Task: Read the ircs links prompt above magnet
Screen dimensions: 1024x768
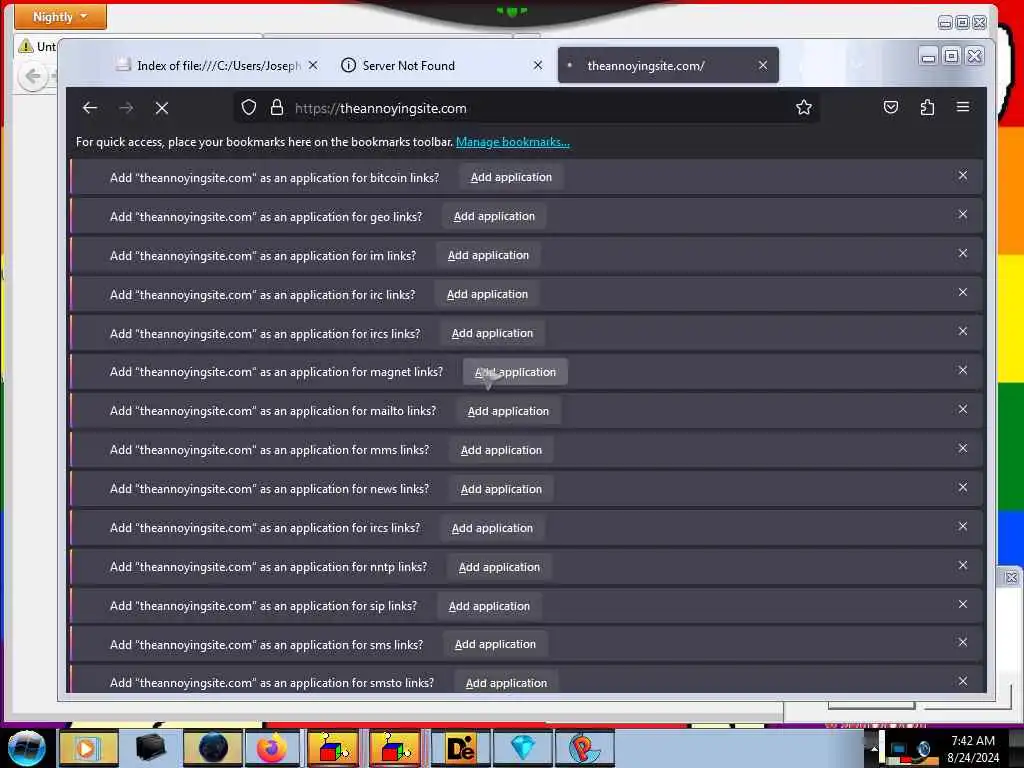Action: 265,334
